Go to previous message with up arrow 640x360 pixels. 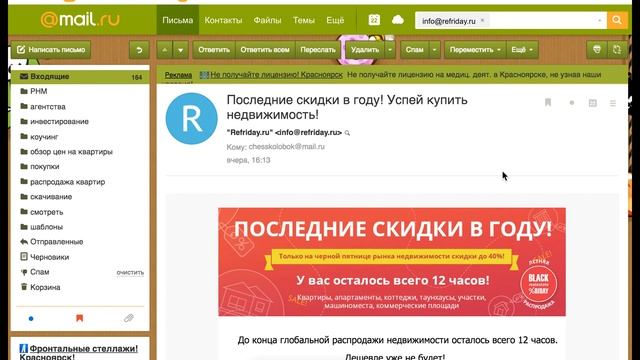[164, 50]
